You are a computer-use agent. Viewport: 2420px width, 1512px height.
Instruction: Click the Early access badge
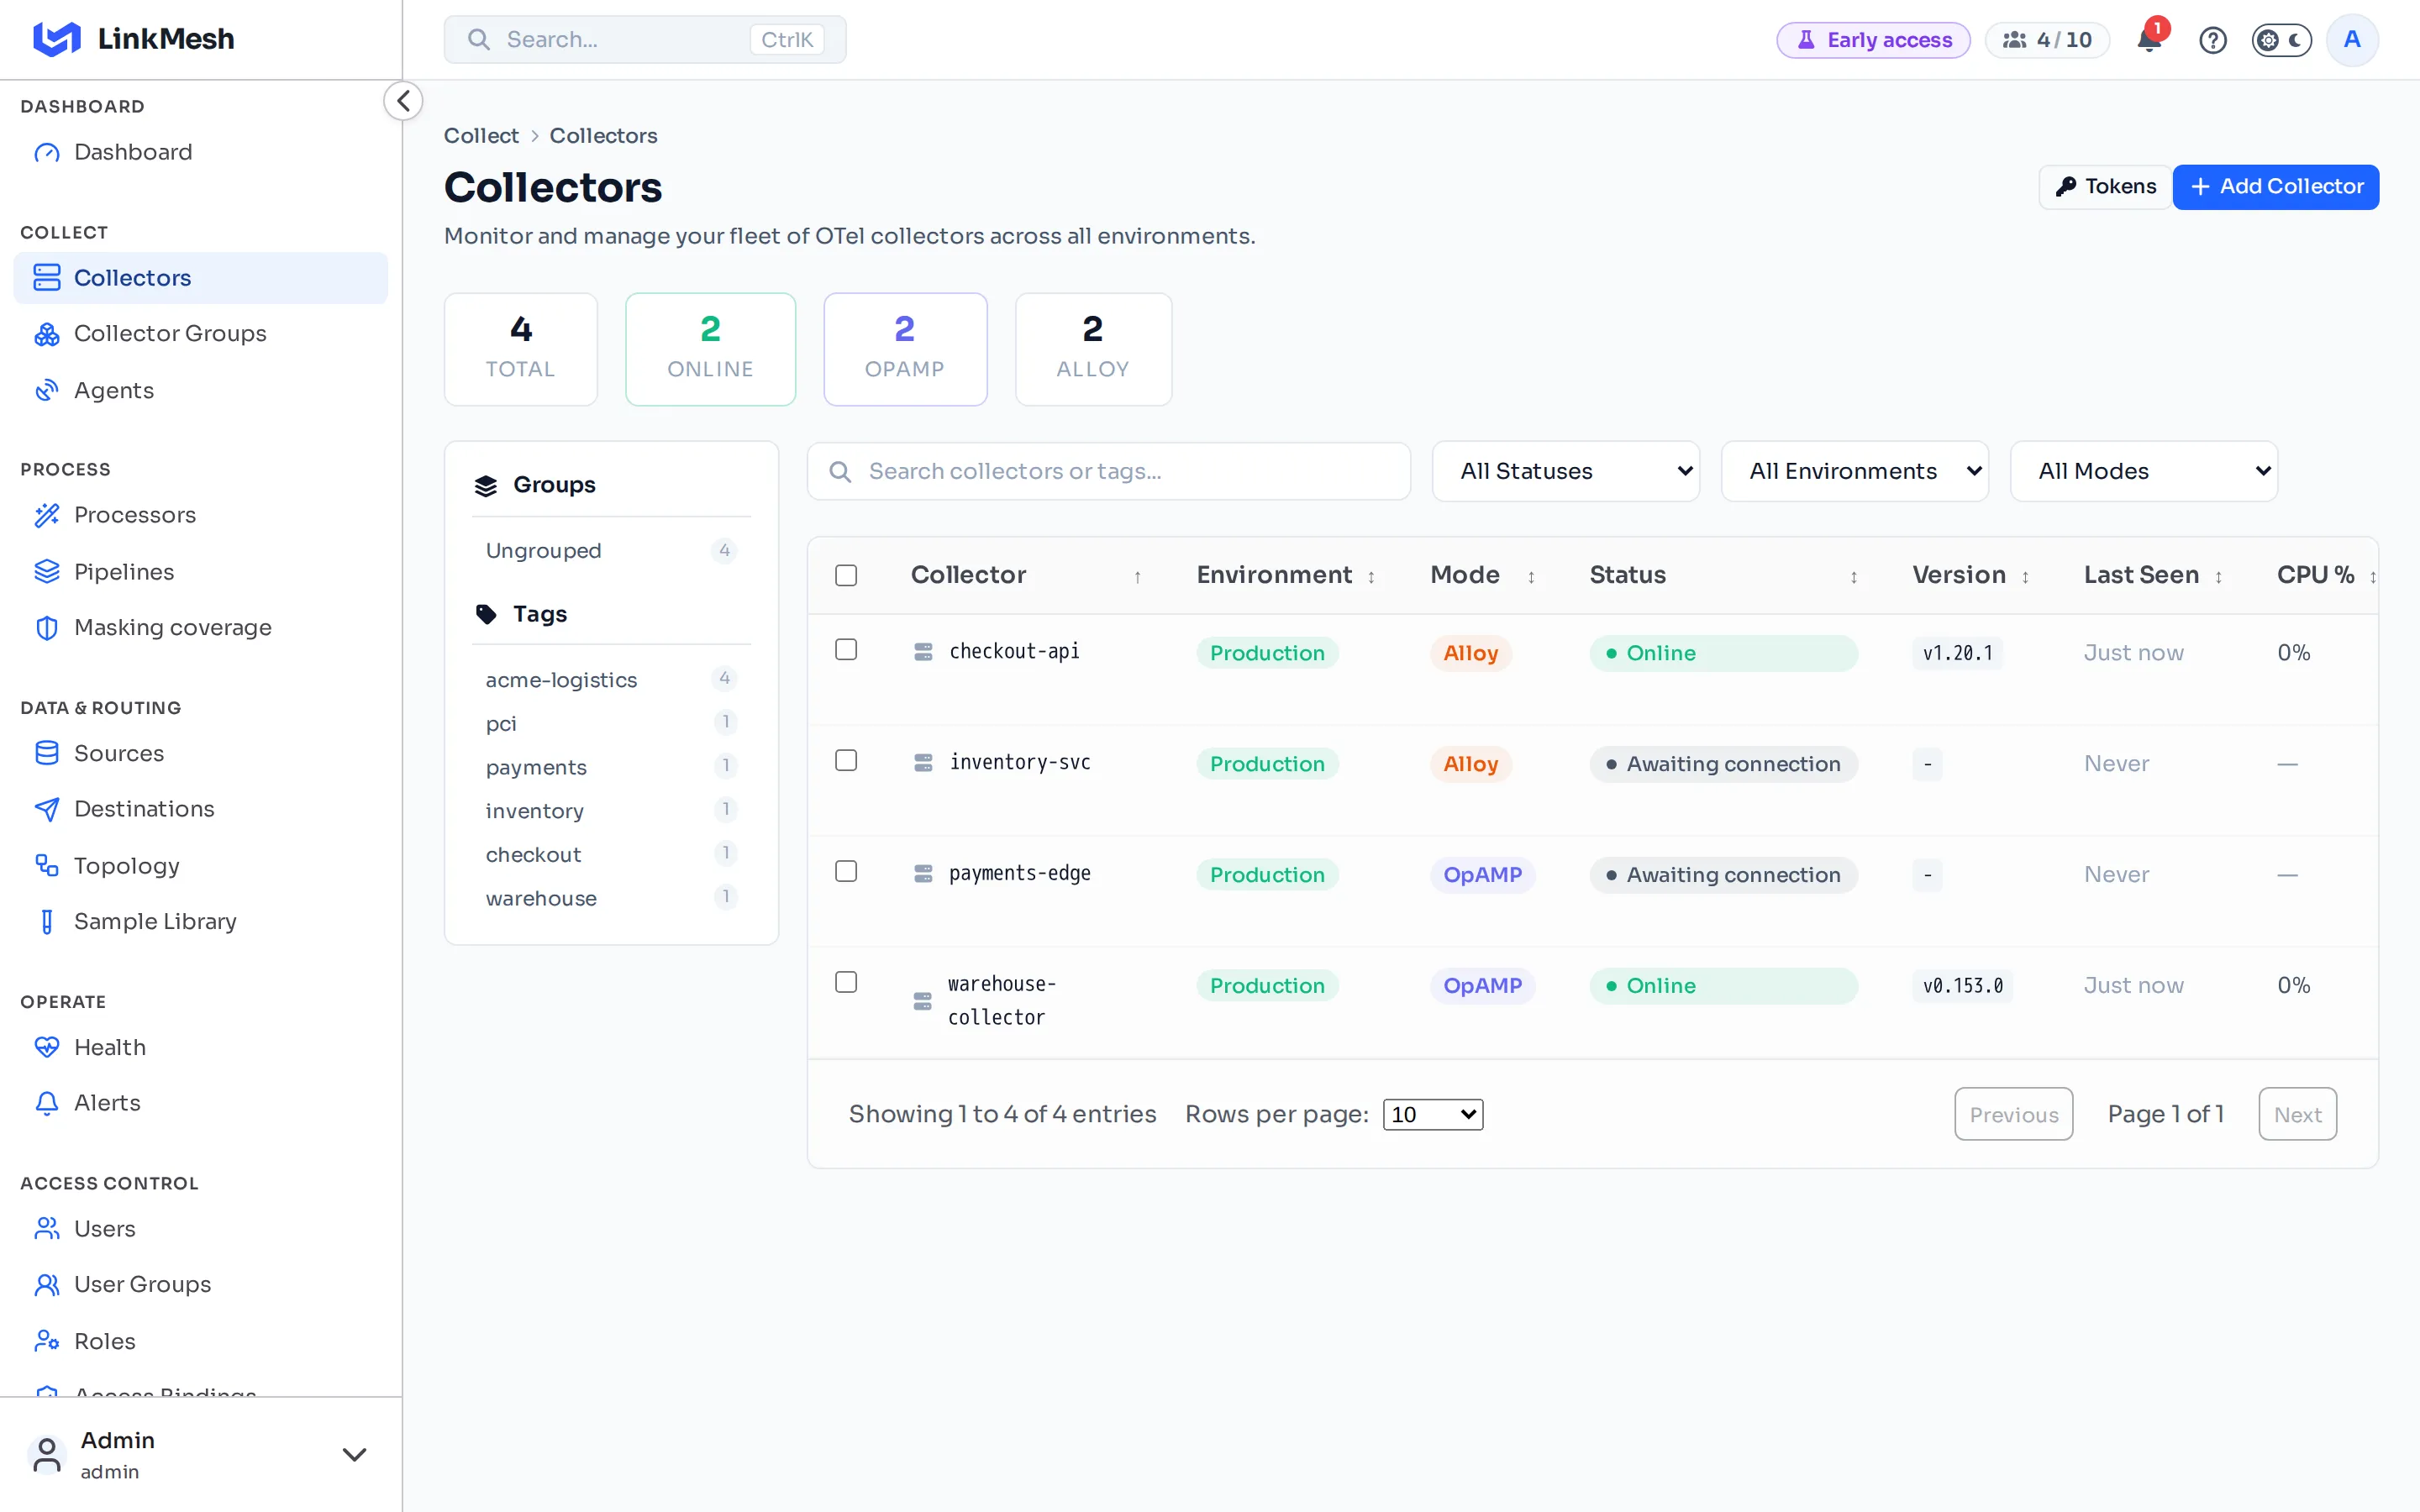click(1873, 40)
